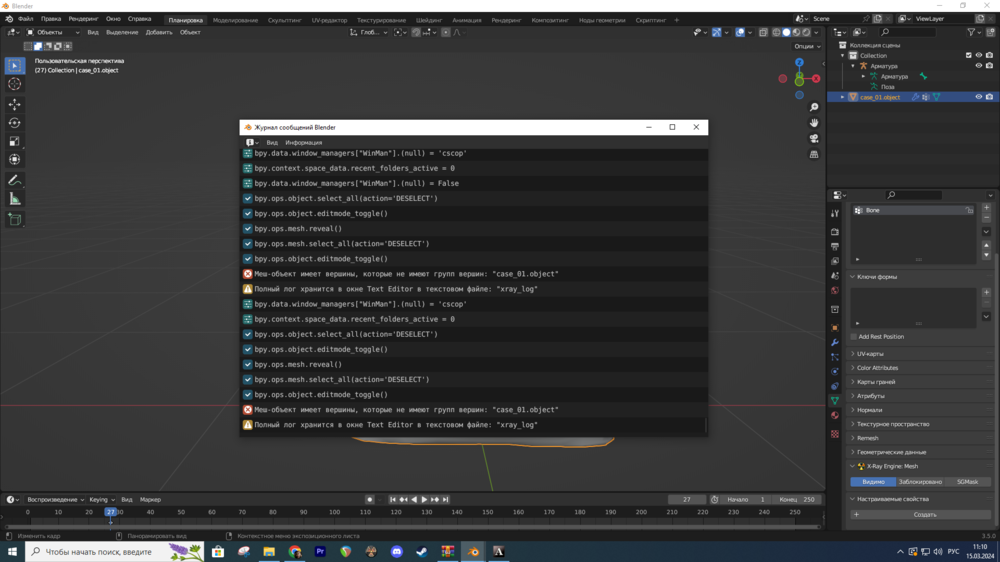The image size is (1000, 562).
Task: Click the Создать custom property button
Action: click(924, 515)
